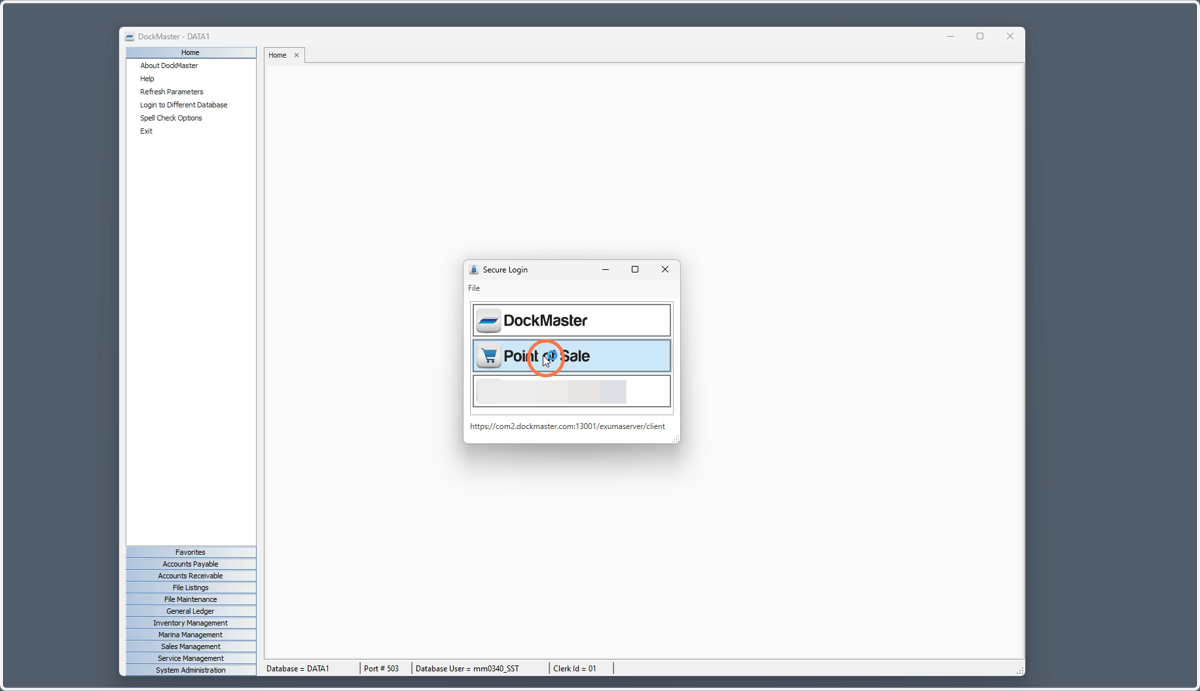1200x691 pixels.
Task: Click the DockMaster boat icon in Secure Login
Action: click(x=488, y=321)
